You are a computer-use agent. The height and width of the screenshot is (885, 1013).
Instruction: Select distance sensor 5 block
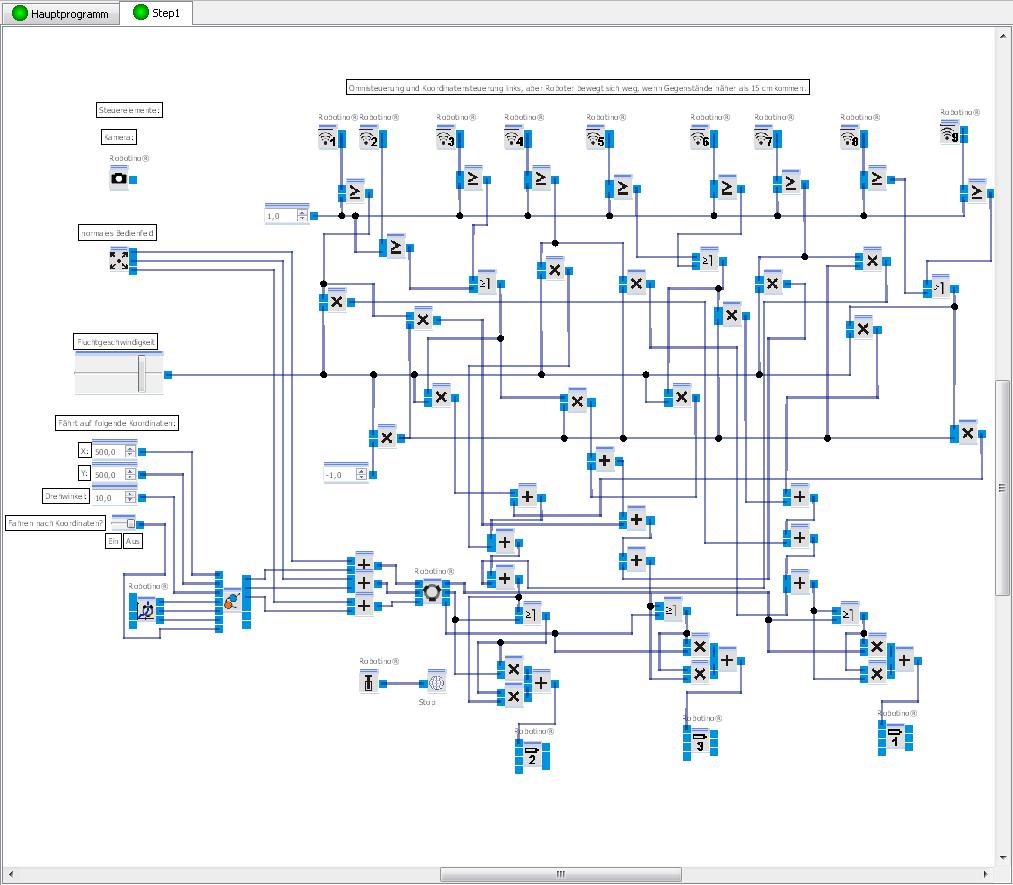596,141
